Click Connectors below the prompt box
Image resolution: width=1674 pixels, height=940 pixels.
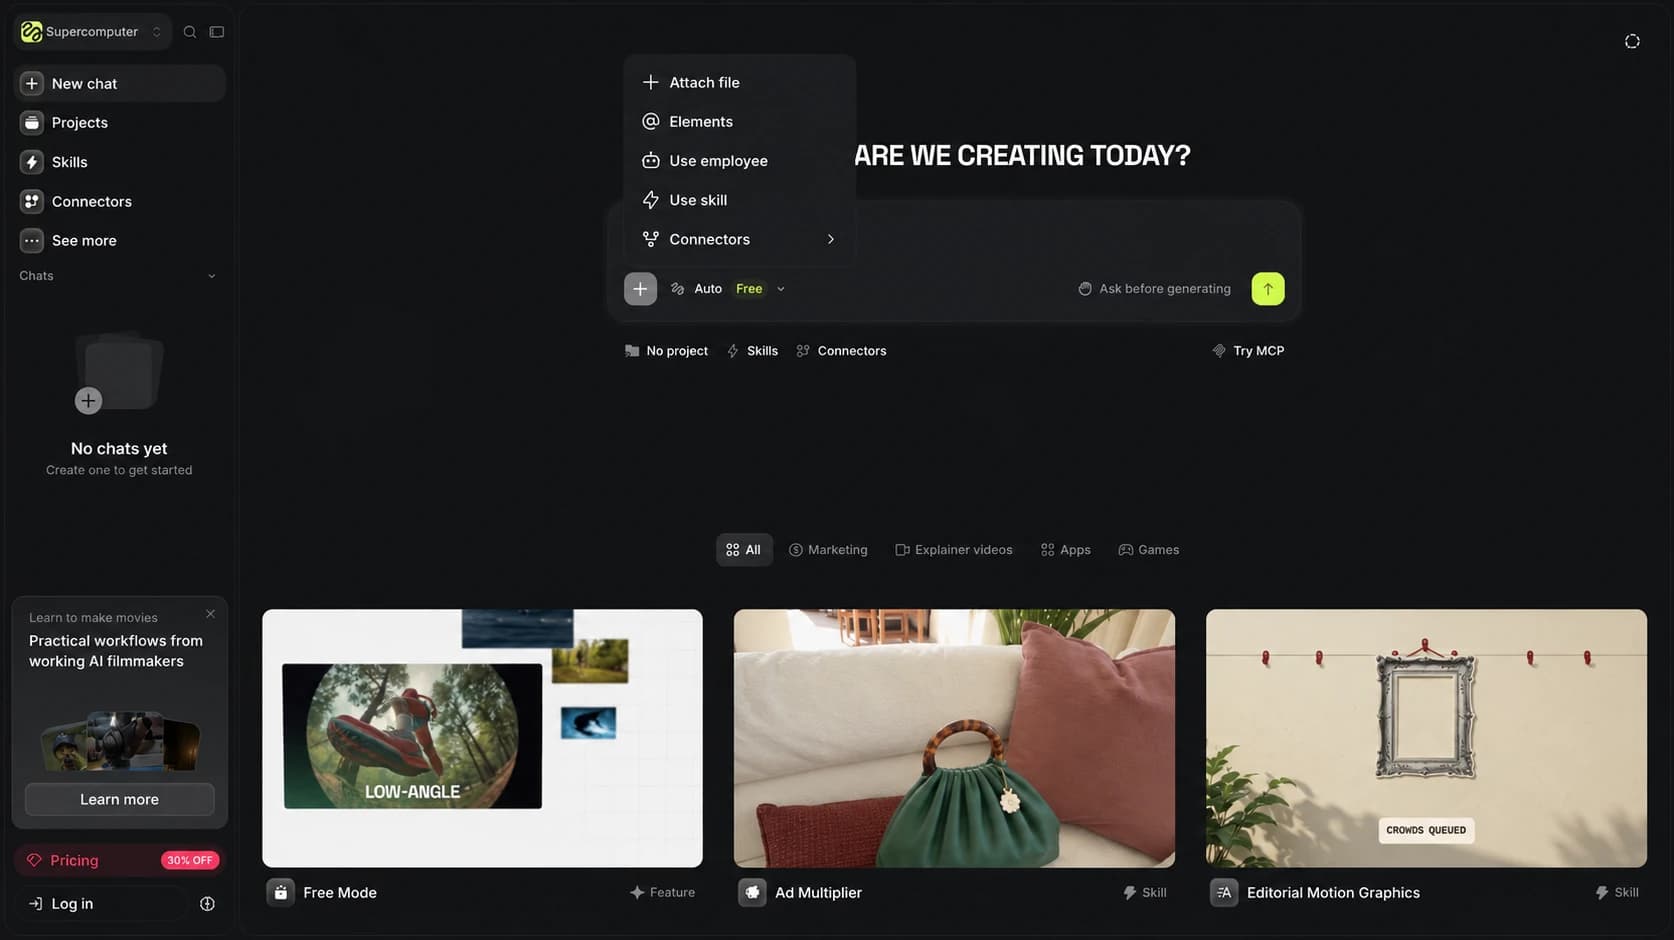tap(841, 351)
